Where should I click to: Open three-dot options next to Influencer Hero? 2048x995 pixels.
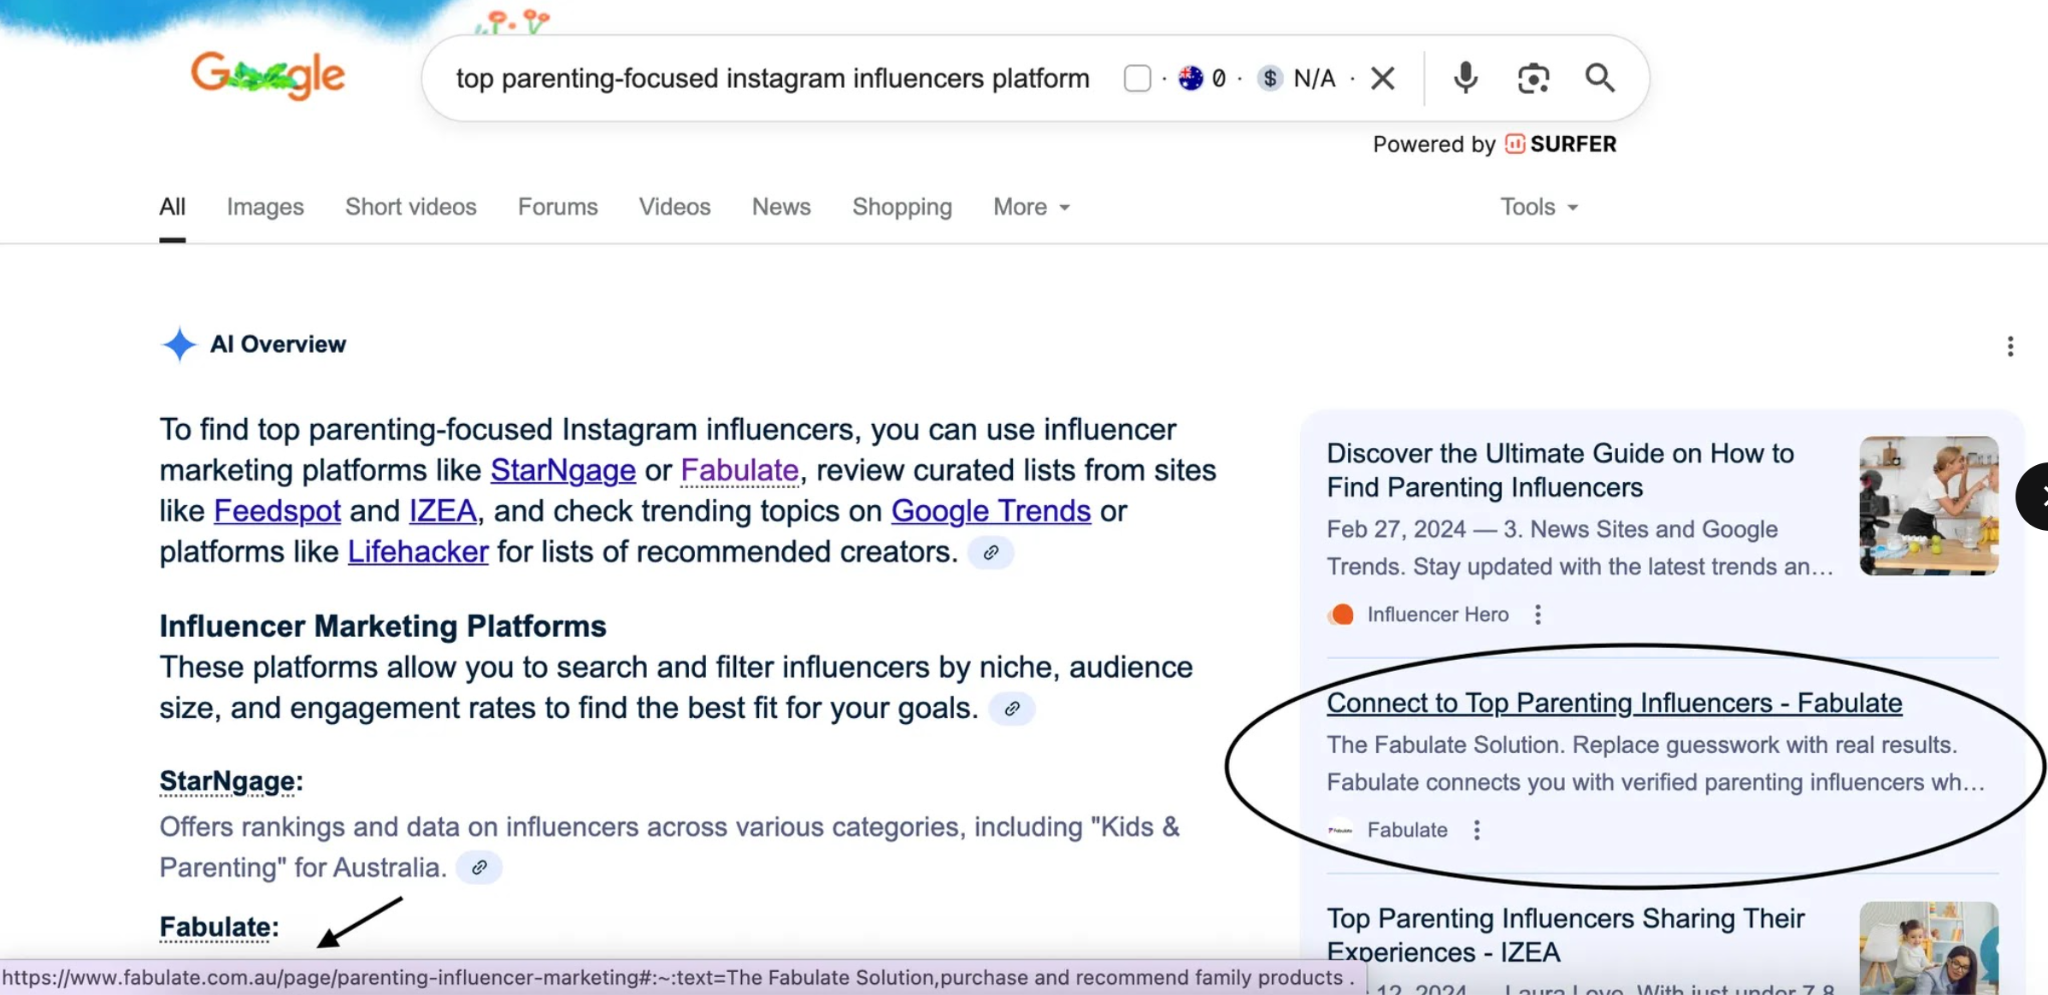coord(1538,615)
